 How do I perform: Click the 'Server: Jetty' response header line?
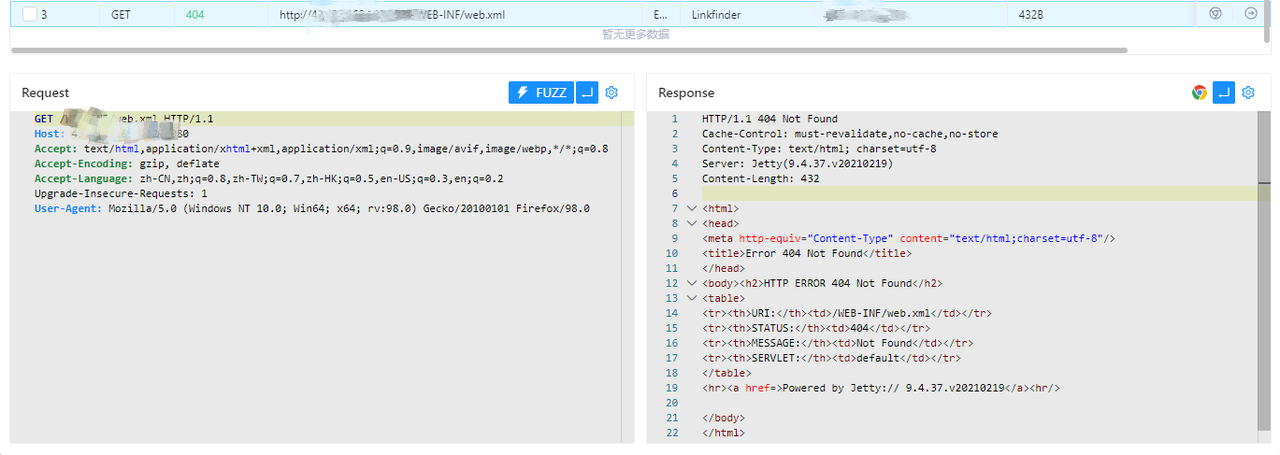[x=798, y=164]
